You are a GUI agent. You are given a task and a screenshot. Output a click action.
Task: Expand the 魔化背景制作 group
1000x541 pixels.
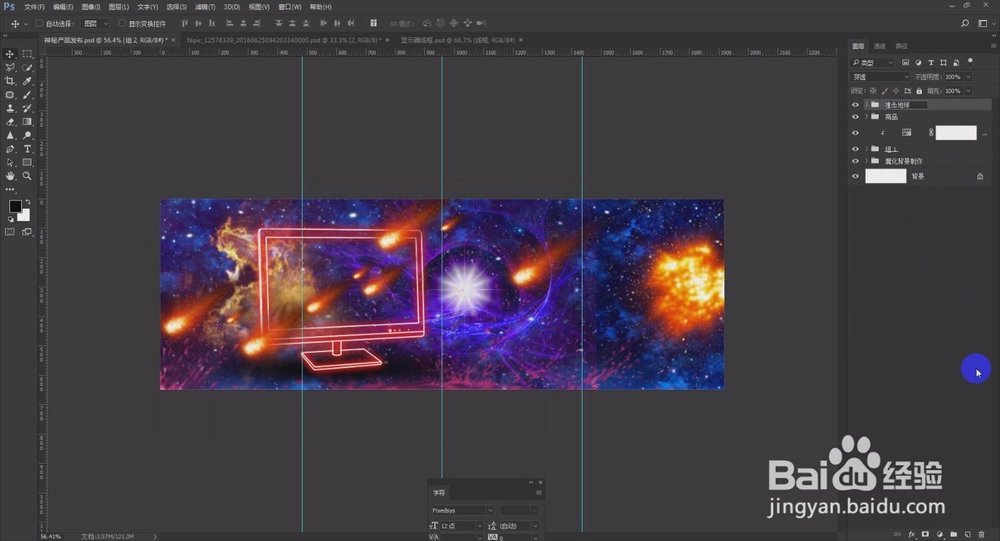click(x=866, y=161)
